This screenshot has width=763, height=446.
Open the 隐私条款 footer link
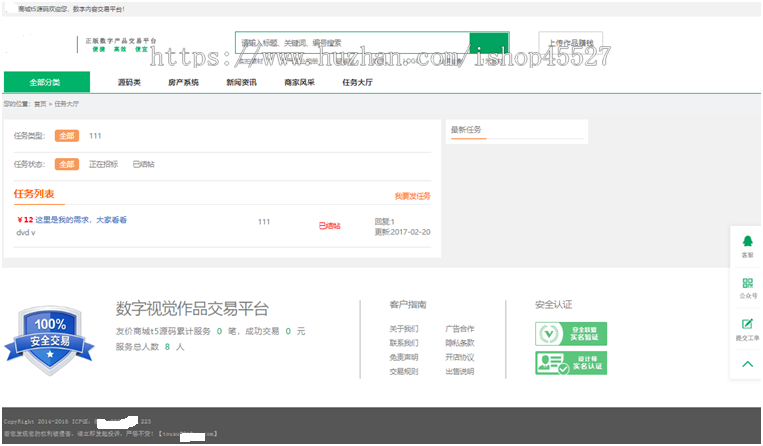click(x=460, y=343)
